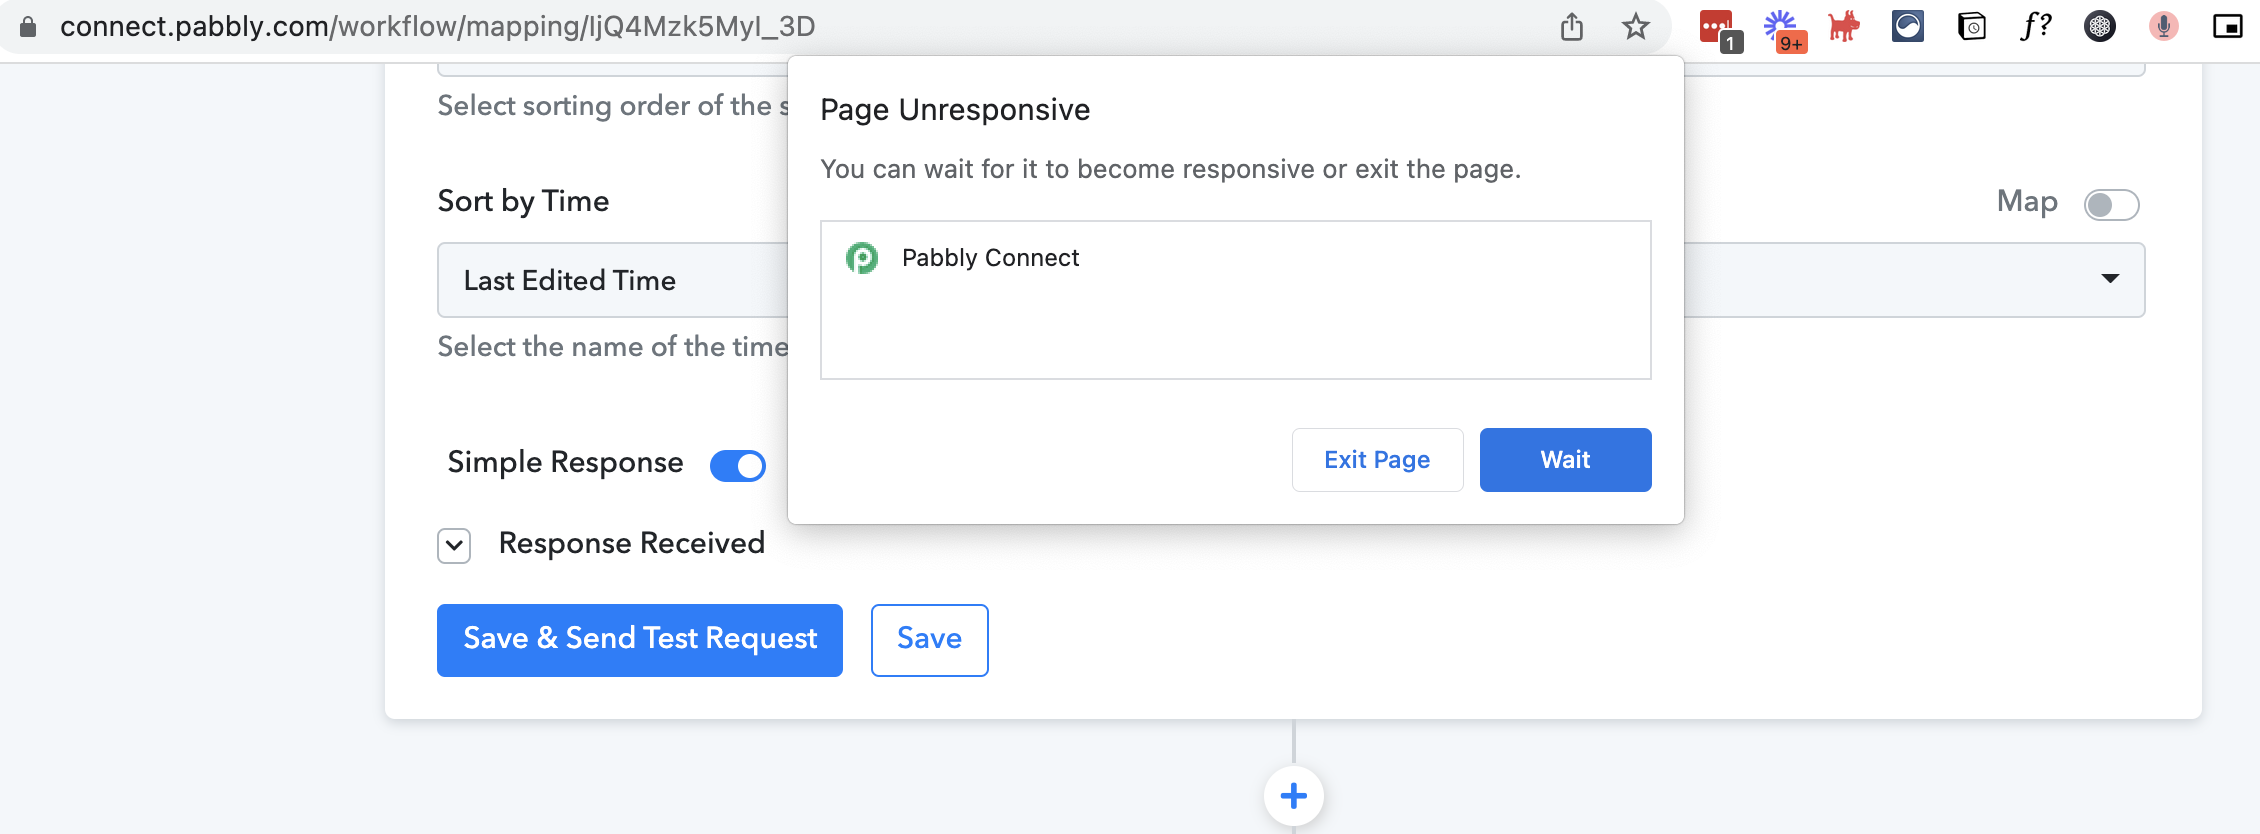Image resolution: width=2260 pixels, height=834 pixels.
Task: Click the "Map" label
Action: 2027,201
